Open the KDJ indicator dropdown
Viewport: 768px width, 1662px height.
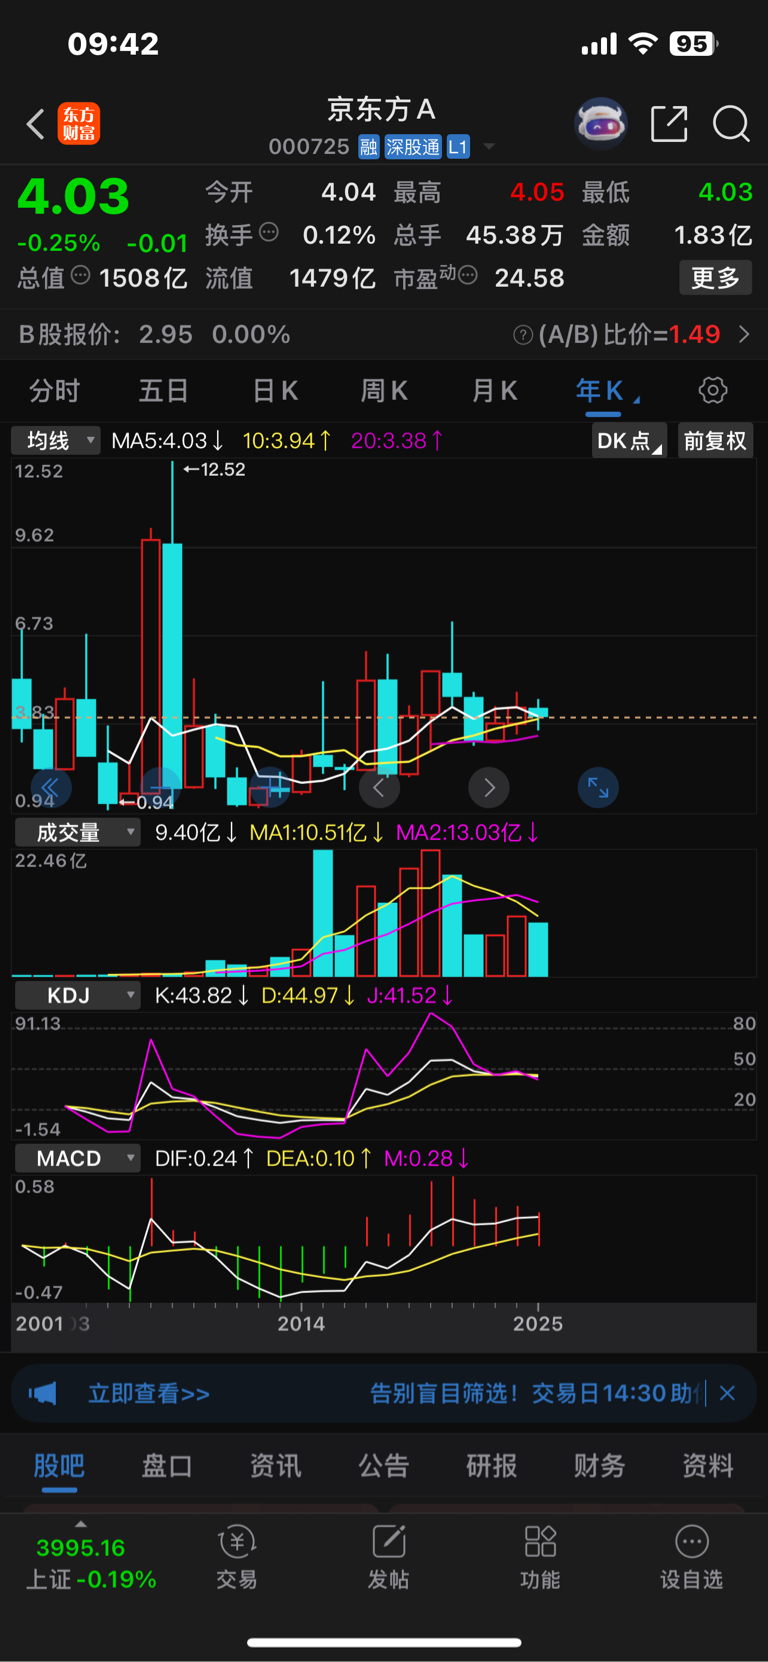click(x=77, y=995)
